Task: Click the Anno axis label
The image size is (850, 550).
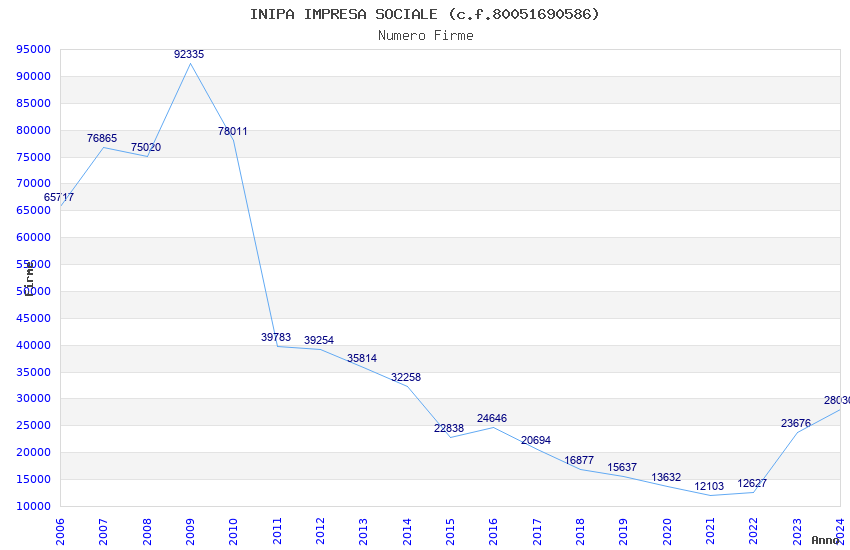Action: (825, 540)
